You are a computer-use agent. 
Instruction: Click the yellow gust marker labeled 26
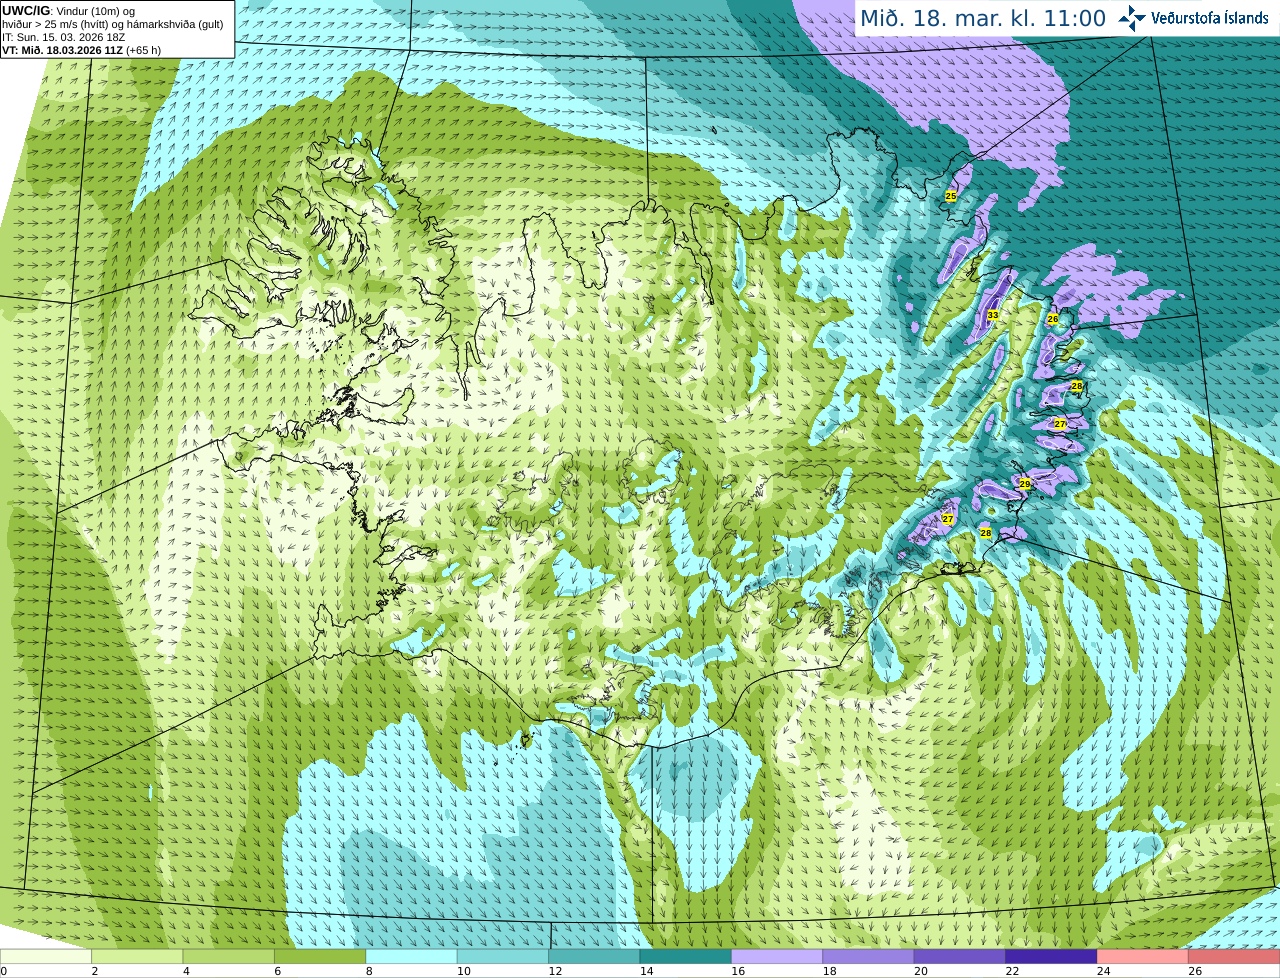(1053, 319)
